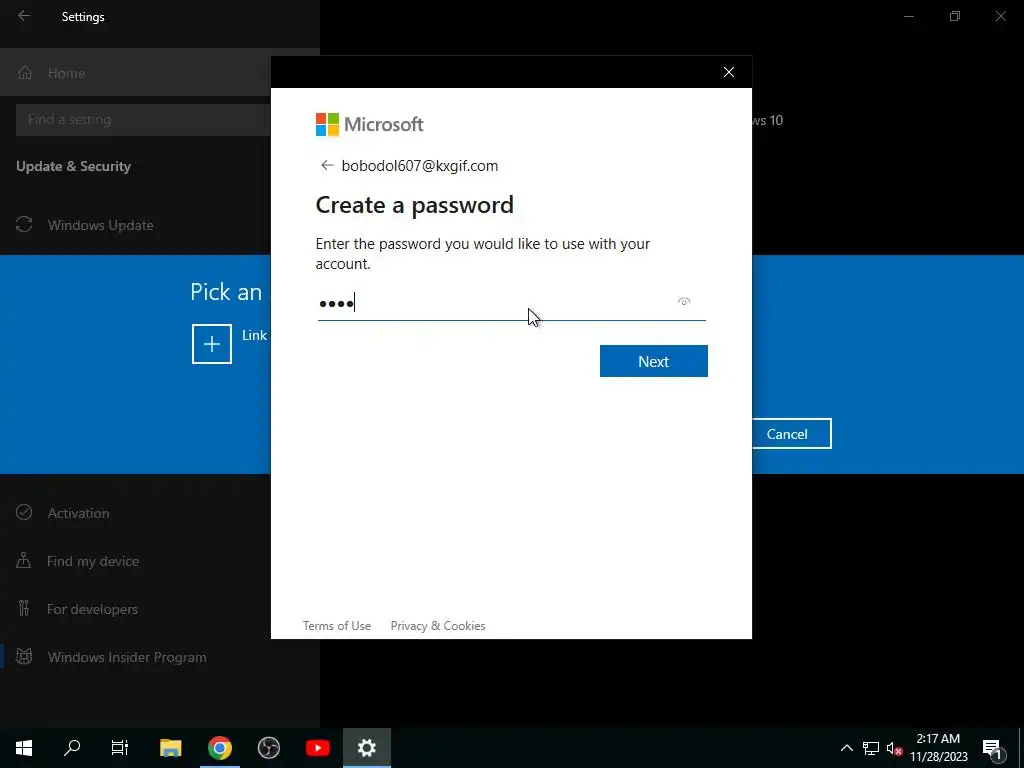The image size is (1024, 768).
Task: Close the Microsoft account dialog
Action: coord(729,72)
